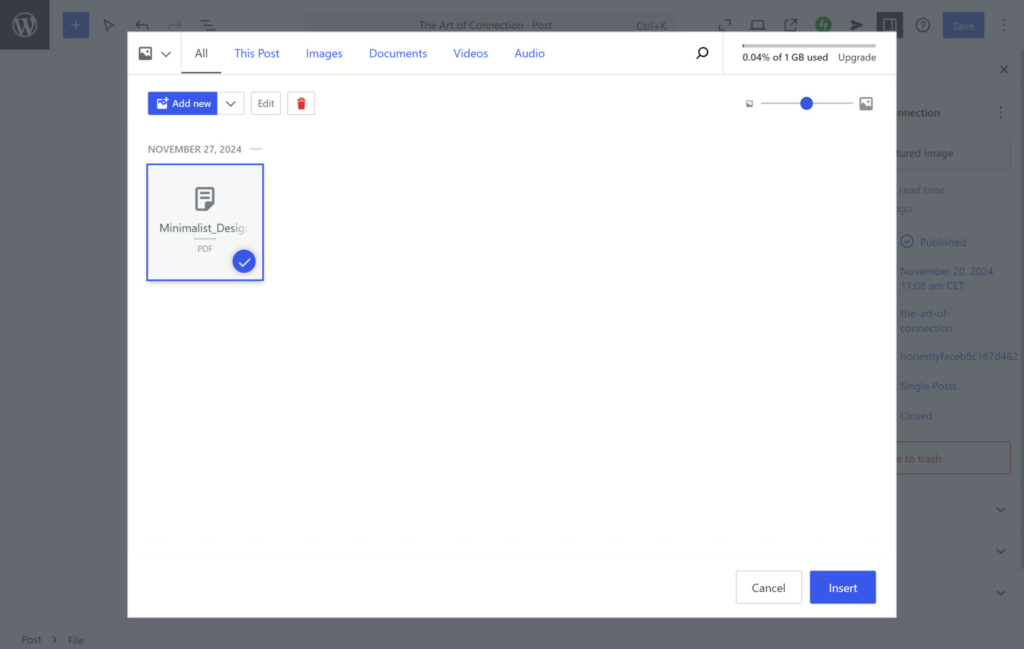Screen dimensions: 1024x649
Task: Click the Insert button
Action: (842, 588)
